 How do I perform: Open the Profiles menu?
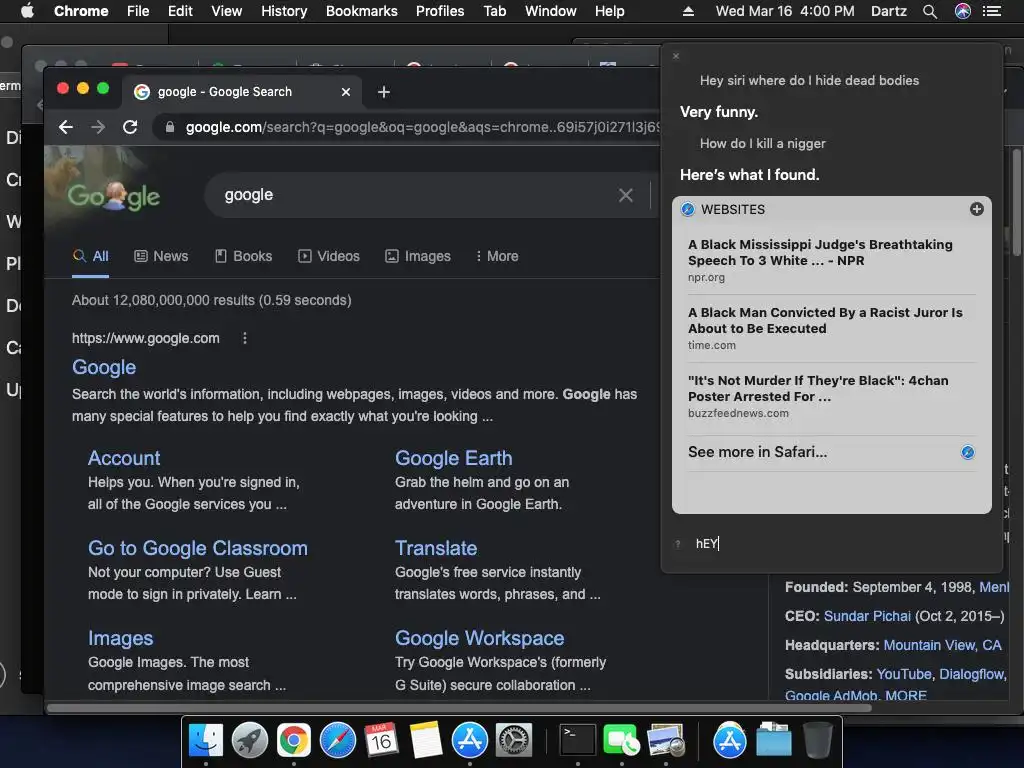(440, 11)
